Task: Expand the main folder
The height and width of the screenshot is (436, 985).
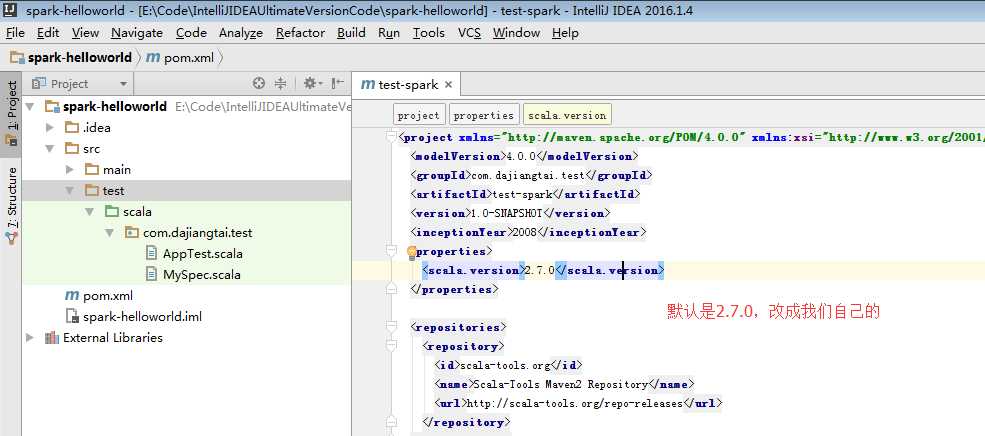Action: [70, 170]
